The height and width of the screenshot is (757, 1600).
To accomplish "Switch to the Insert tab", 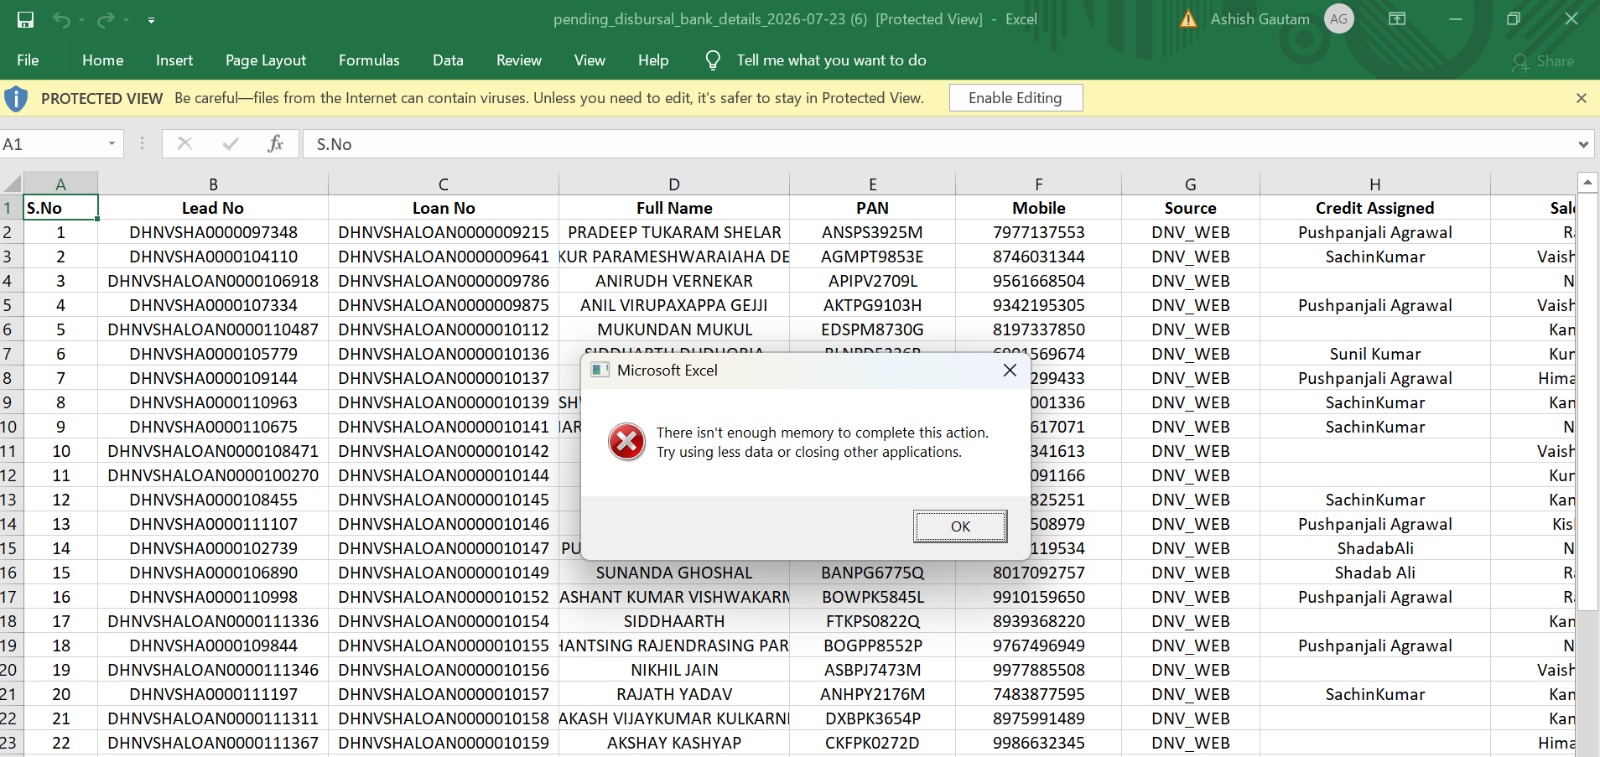I will point(174,60).
